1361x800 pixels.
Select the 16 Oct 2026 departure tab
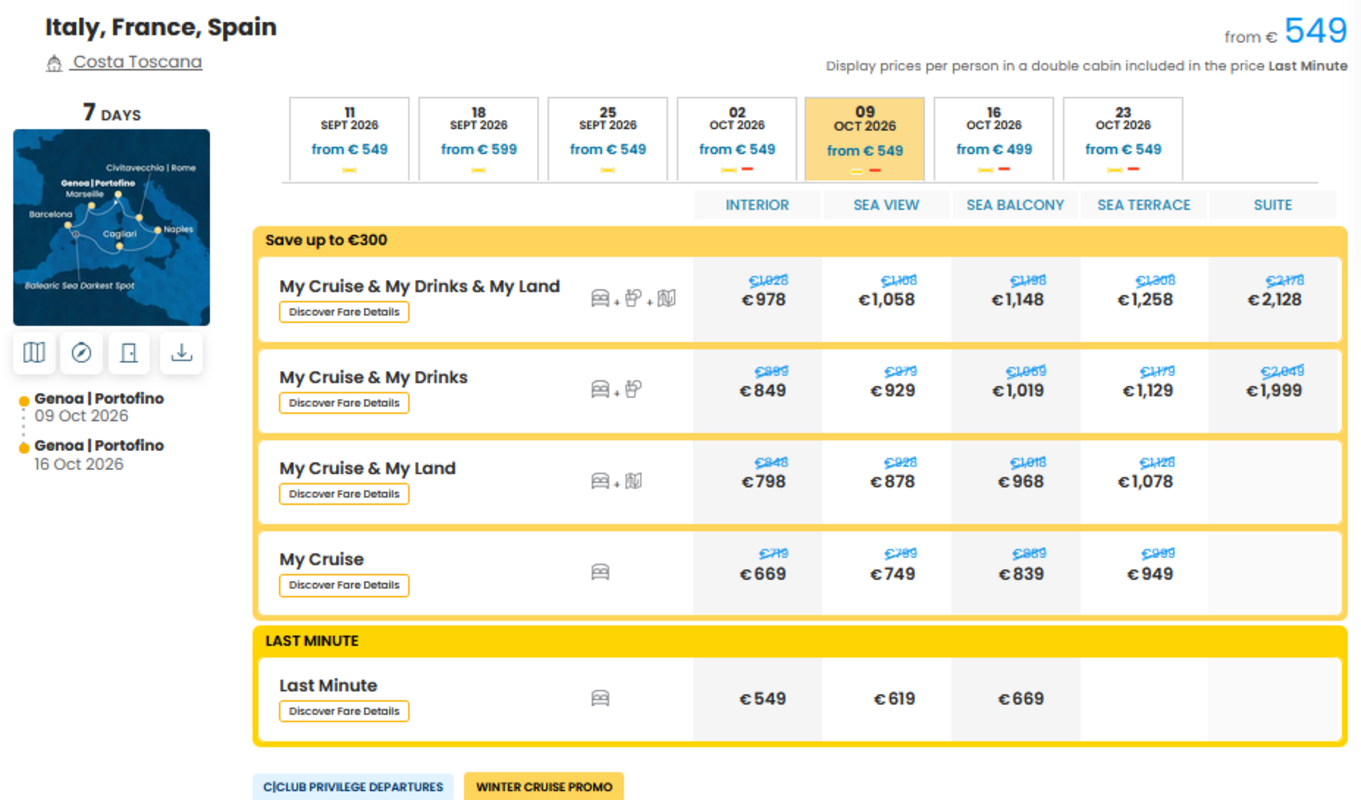click(994, 139)
